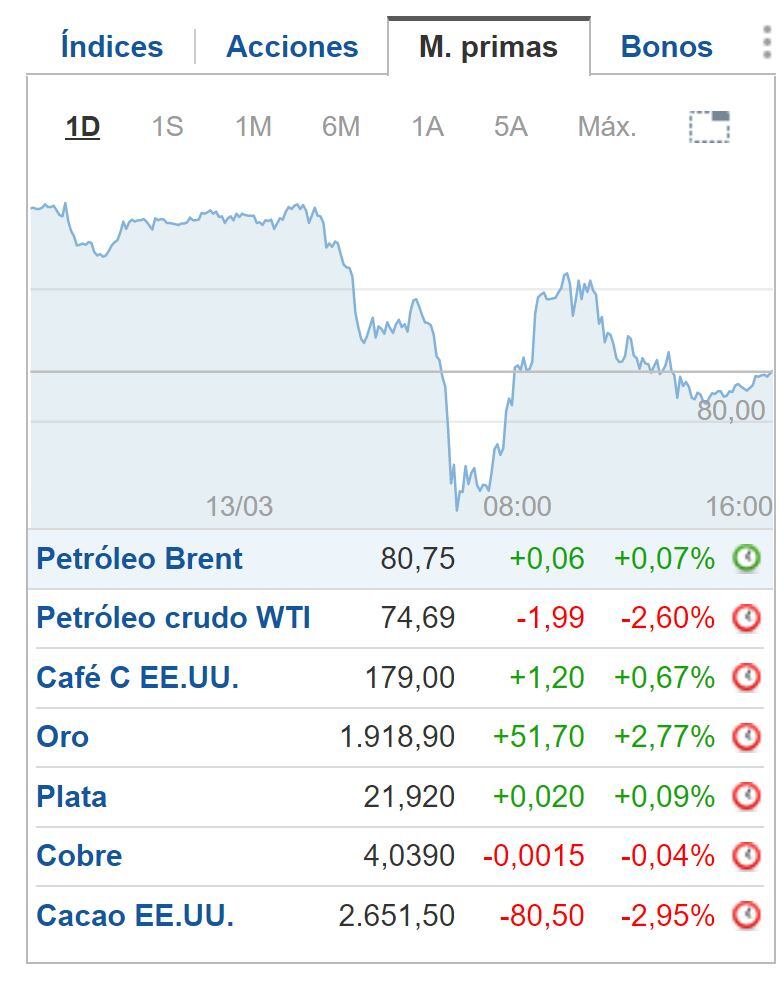
Task: Switch chart timeframe to 1S
Action: click(x=168, y=127)
